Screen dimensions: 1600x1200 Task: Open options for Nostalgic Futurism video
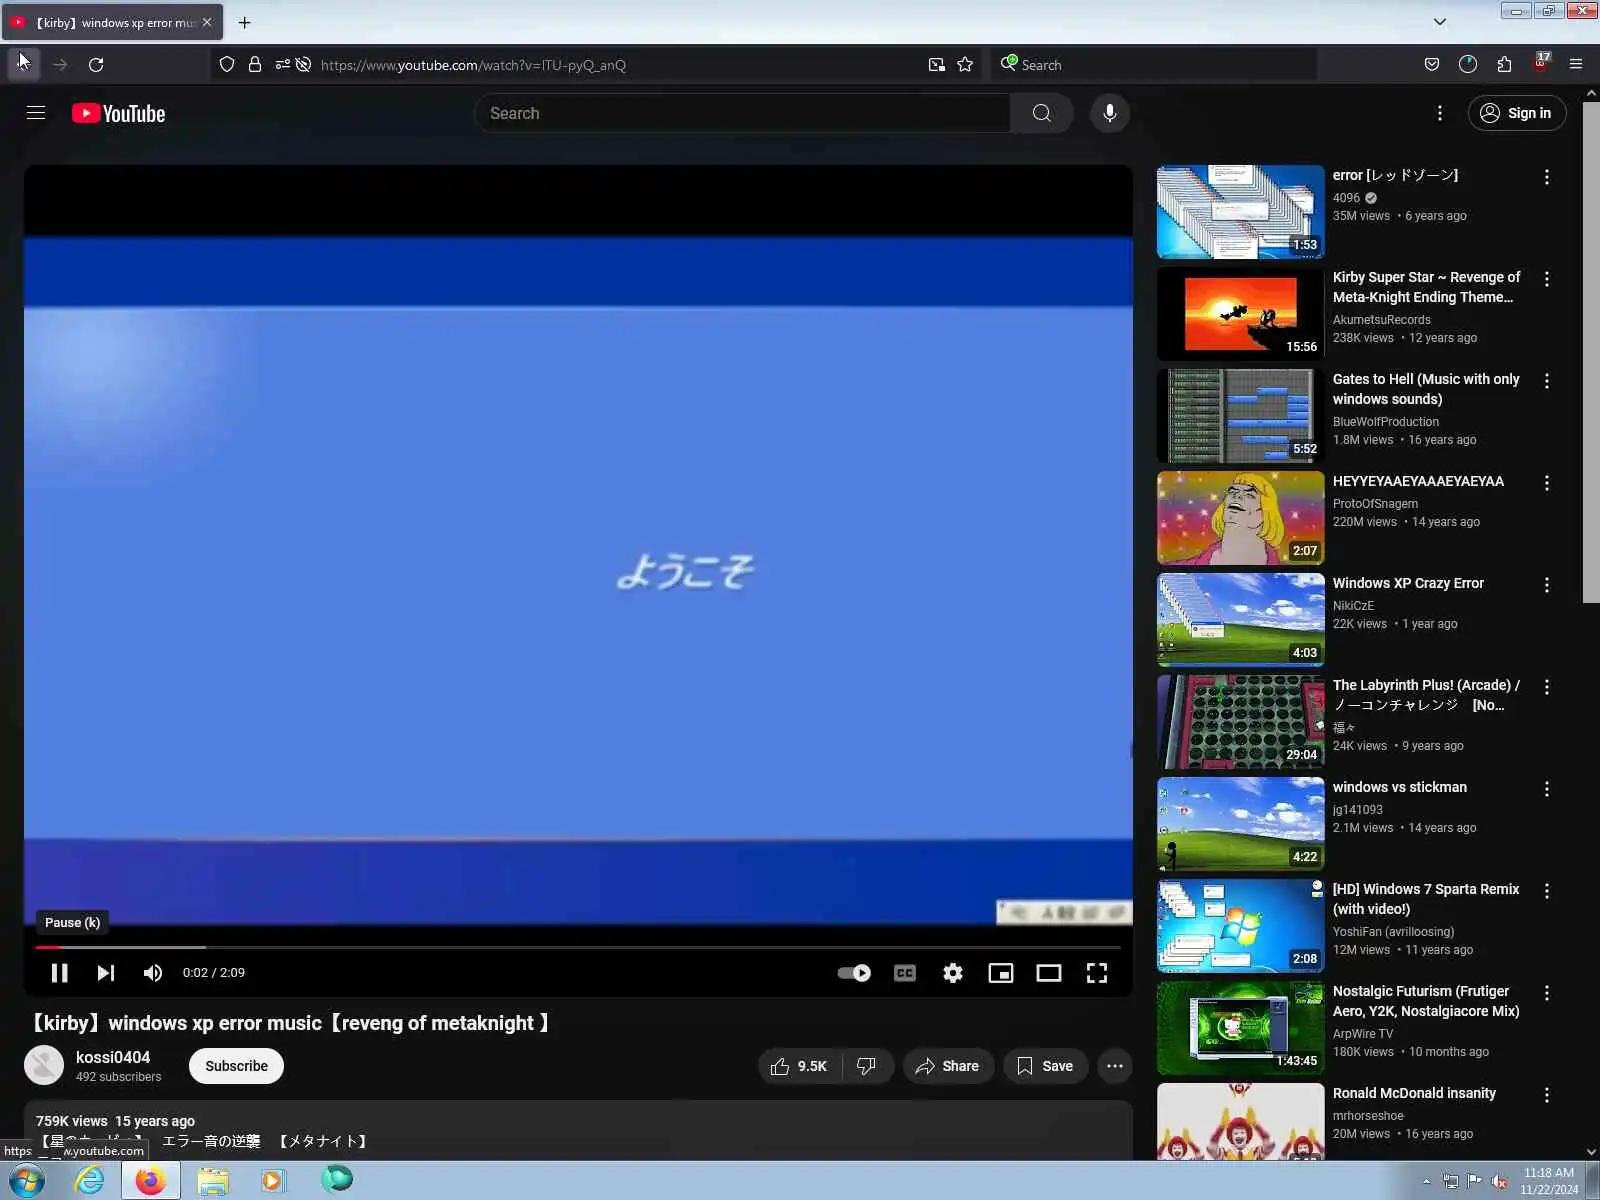pyautogui.click(x=1546, y=993)
